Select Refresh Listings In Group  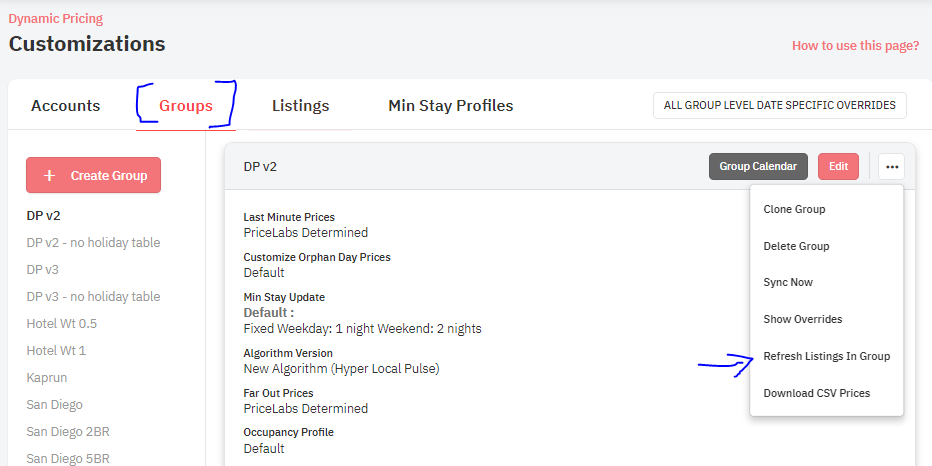point(826,357)
